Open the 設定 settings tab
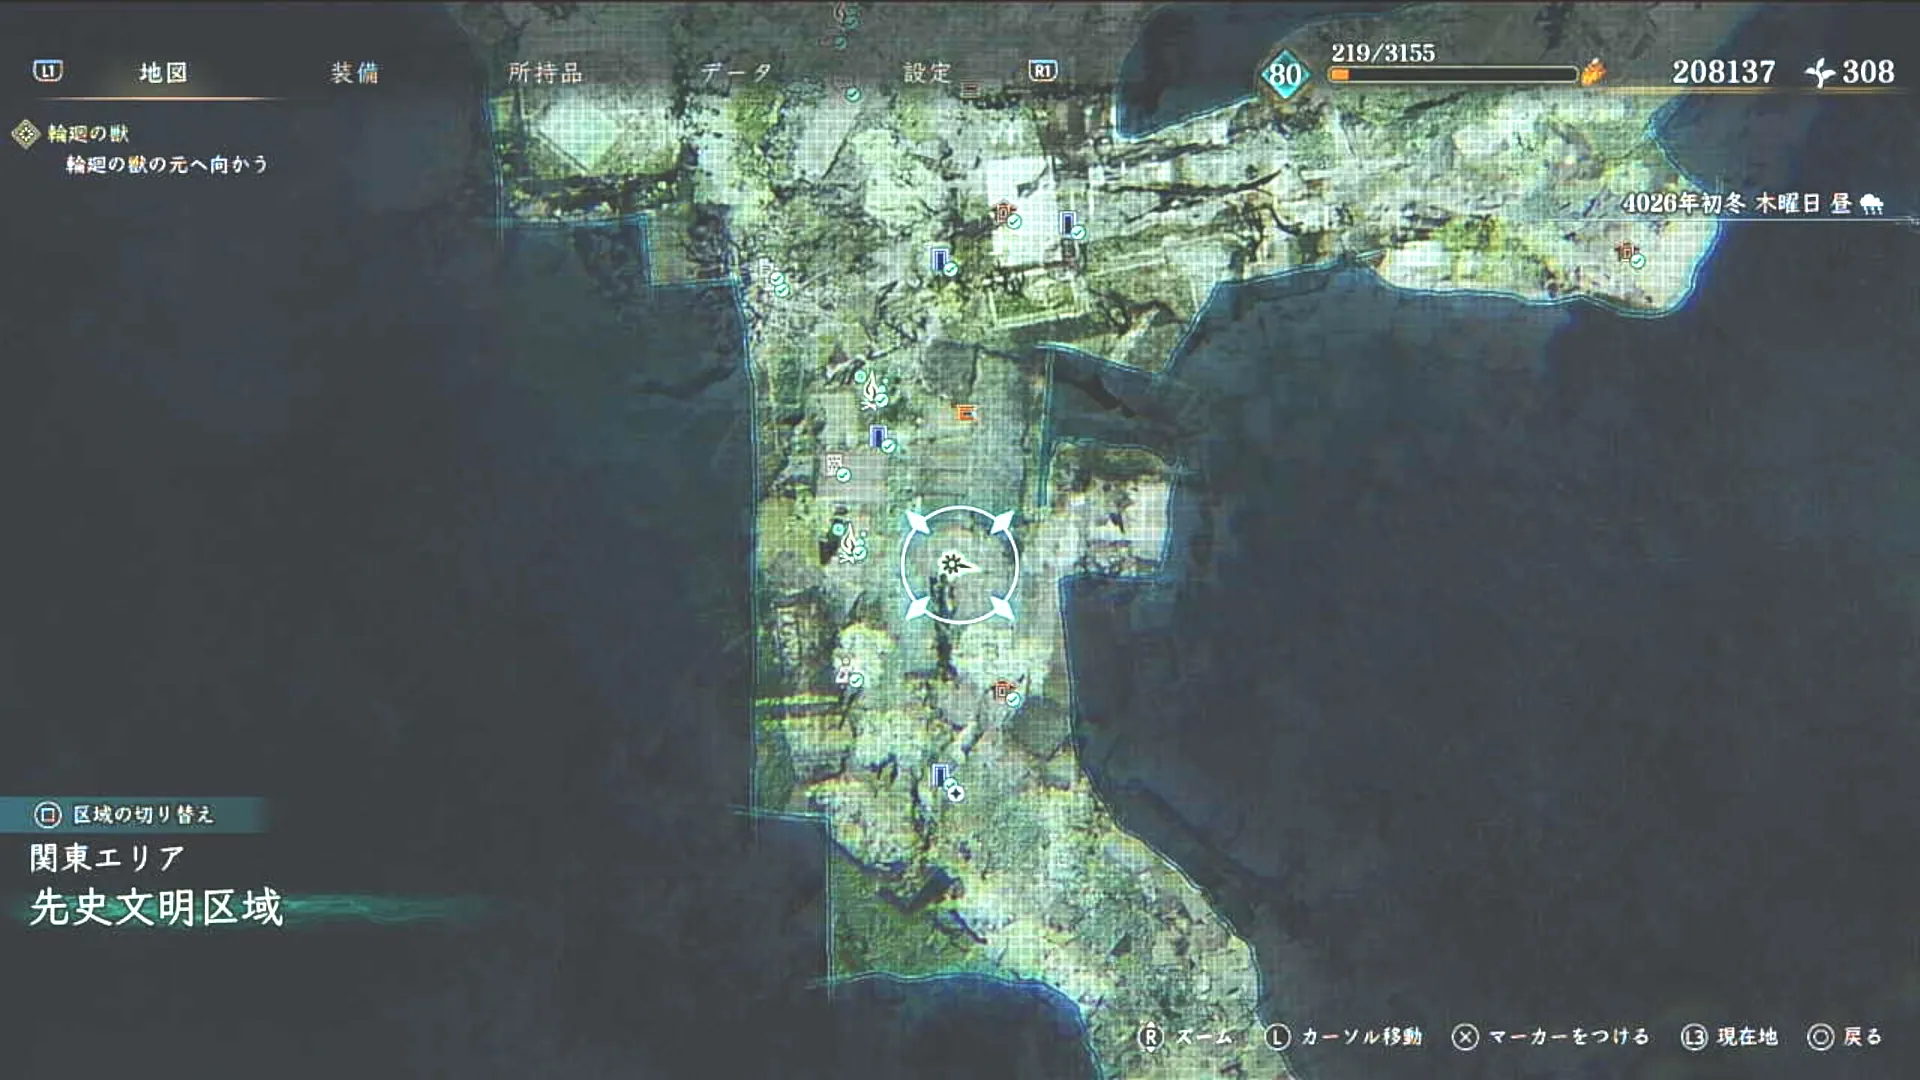1920x1080 pixels. pyautogui.click(x=927, y=72)
